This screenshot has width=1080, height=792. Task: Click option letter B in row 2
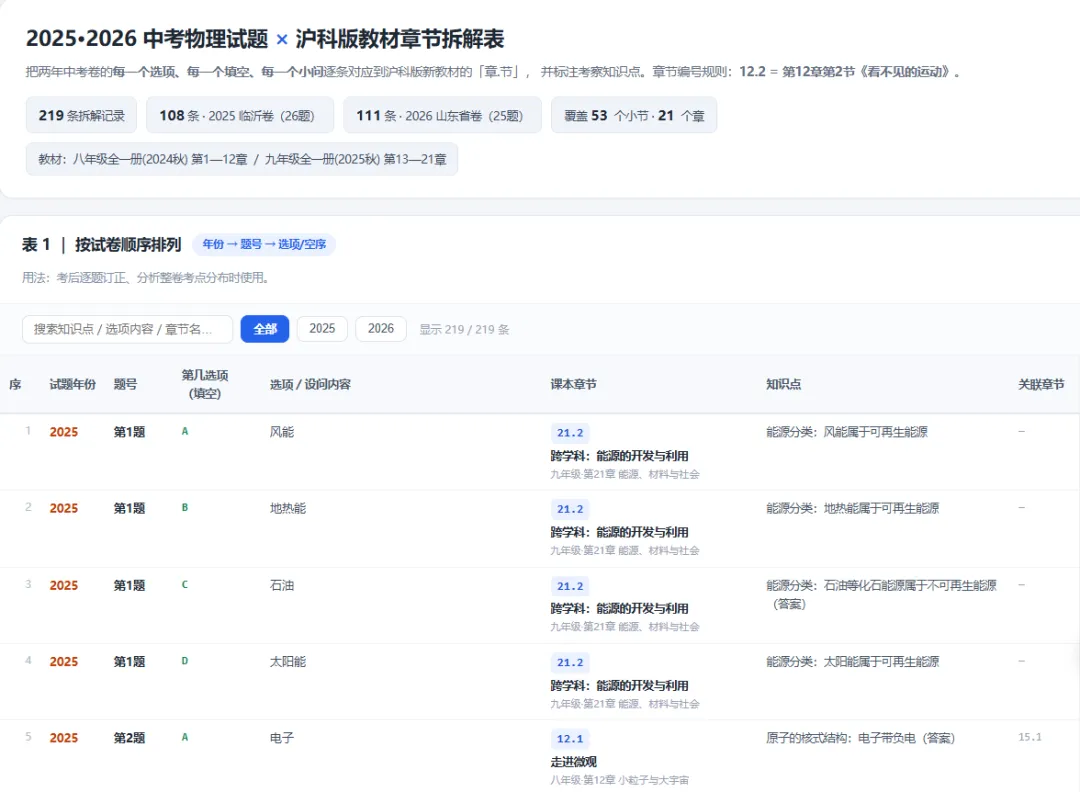185,508
